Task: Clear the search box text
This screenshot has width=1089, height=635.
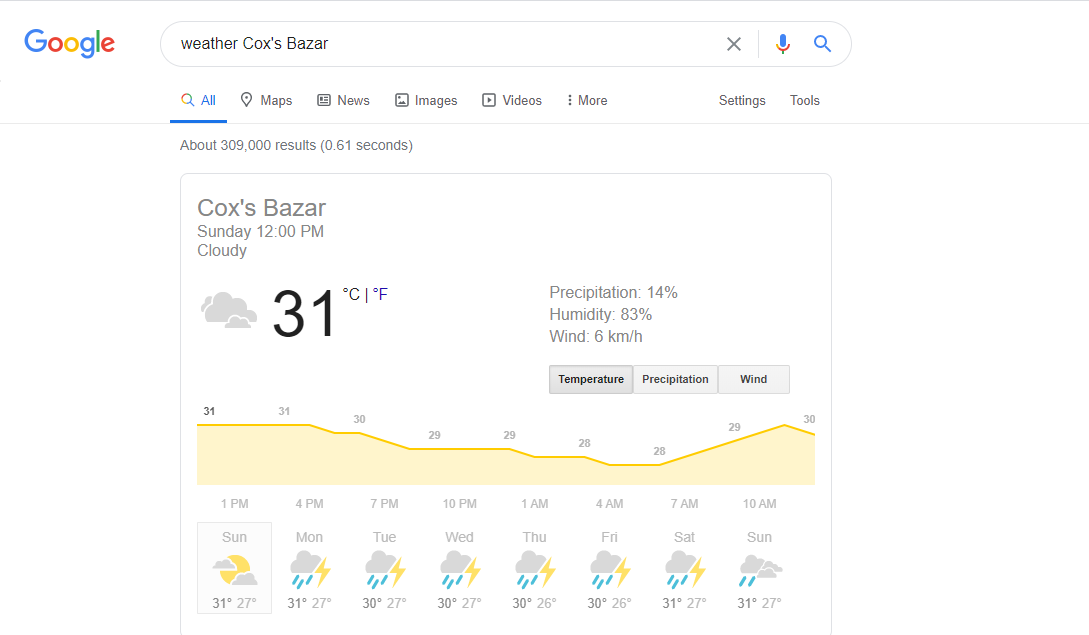Action: tap(734, 44)
